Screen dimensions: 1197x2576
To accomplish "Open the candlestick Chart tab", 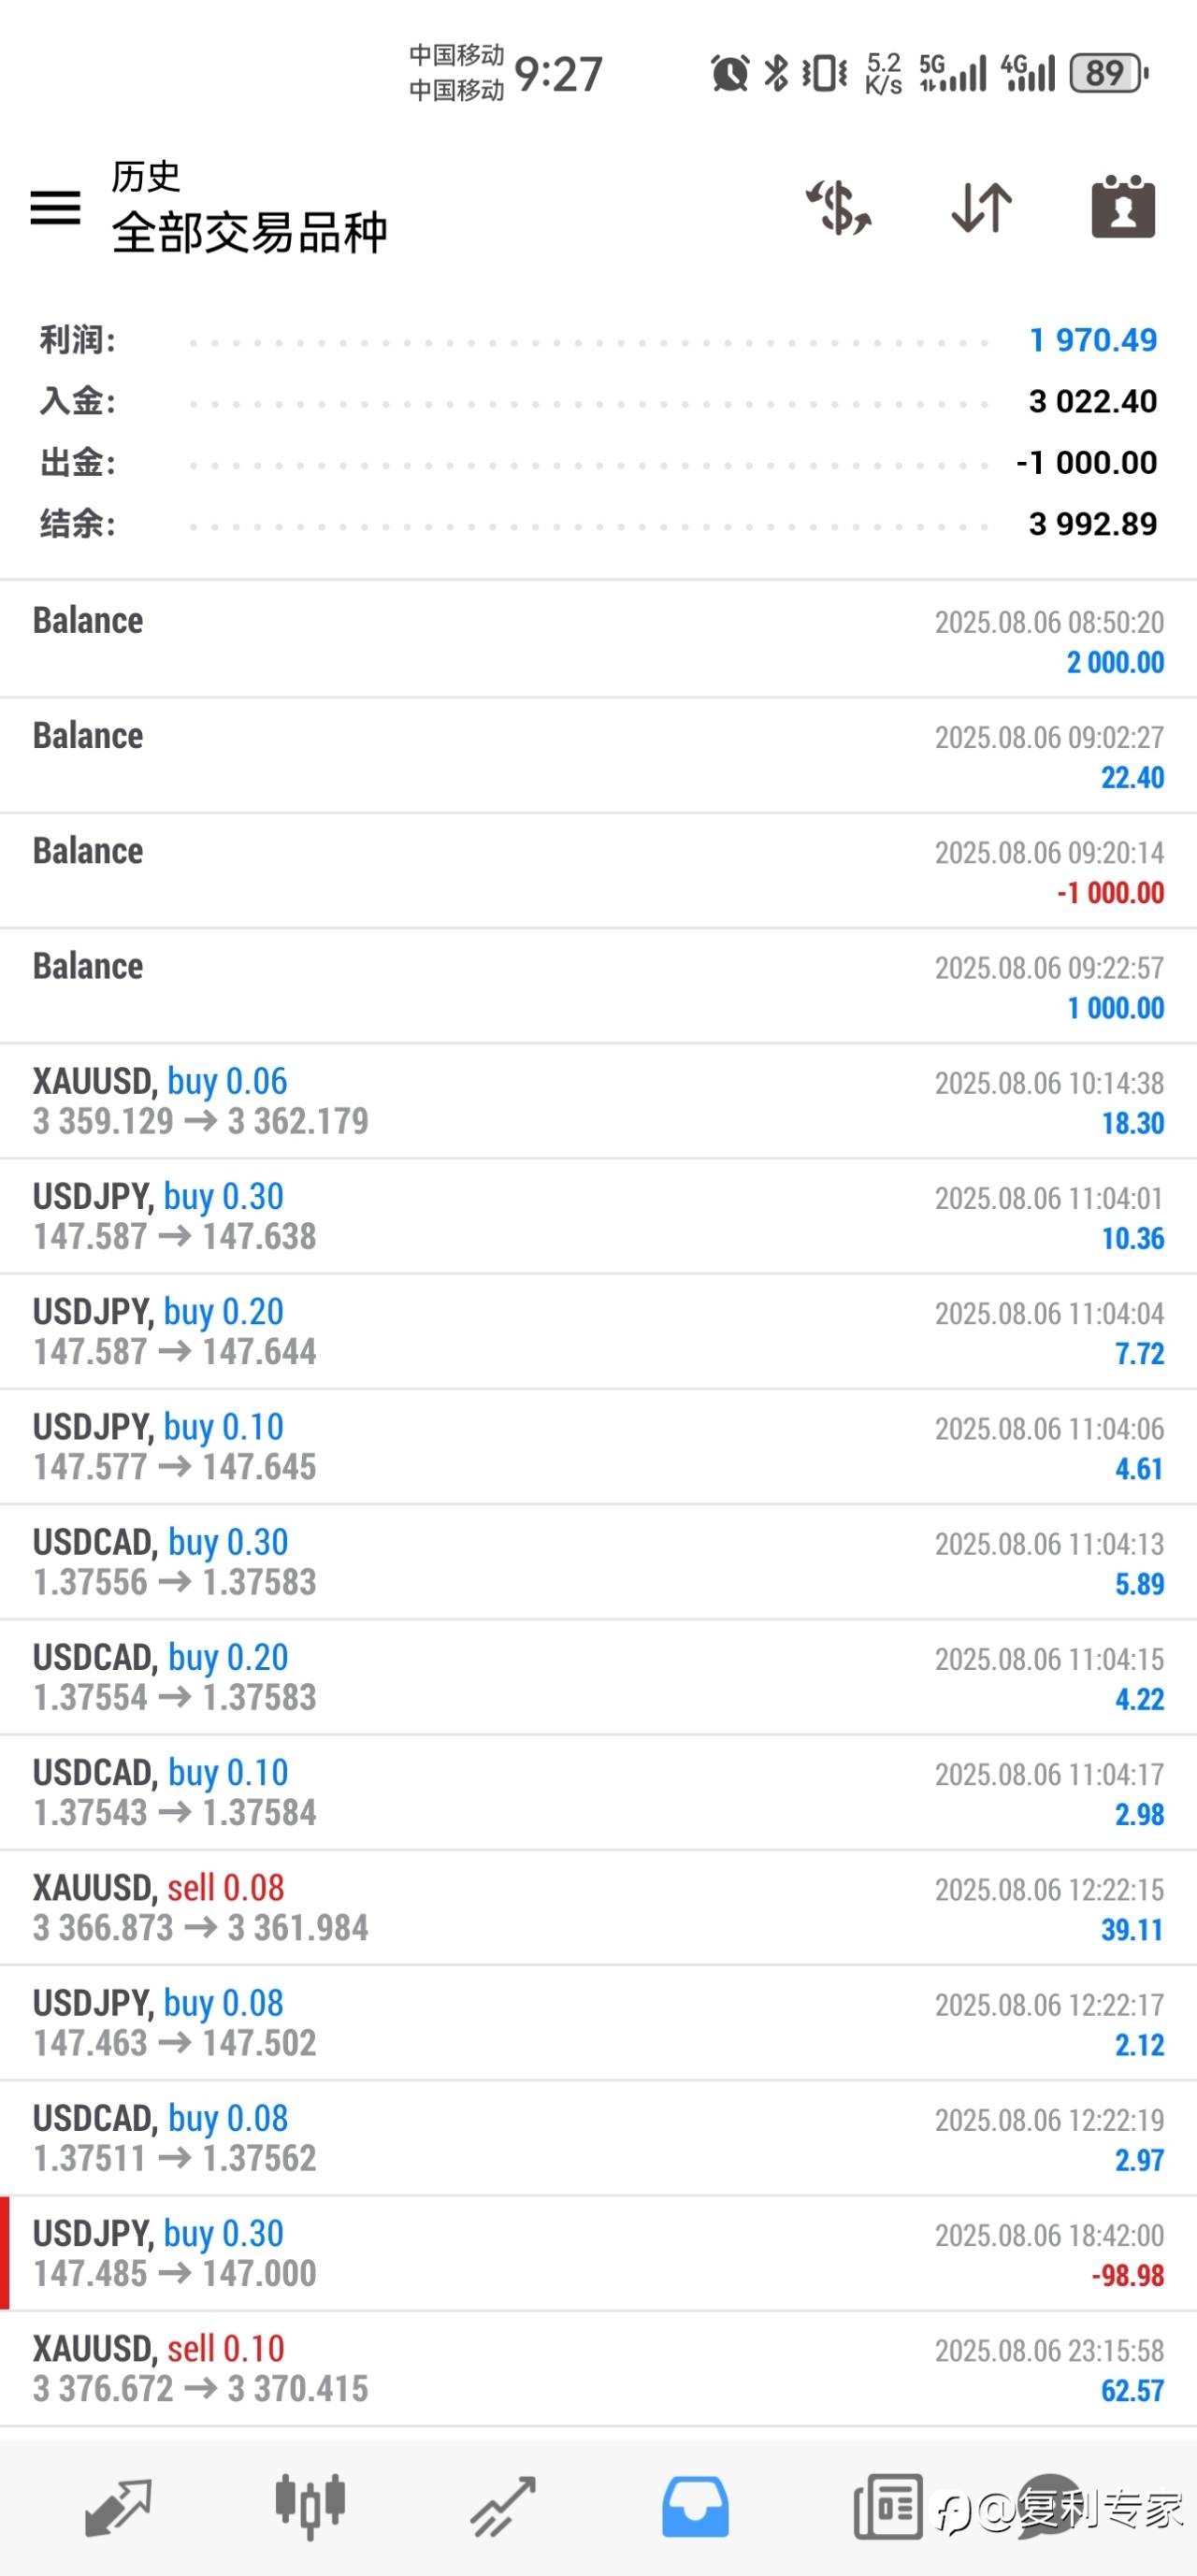I will pyautogui.click(x=310, y=2506).
